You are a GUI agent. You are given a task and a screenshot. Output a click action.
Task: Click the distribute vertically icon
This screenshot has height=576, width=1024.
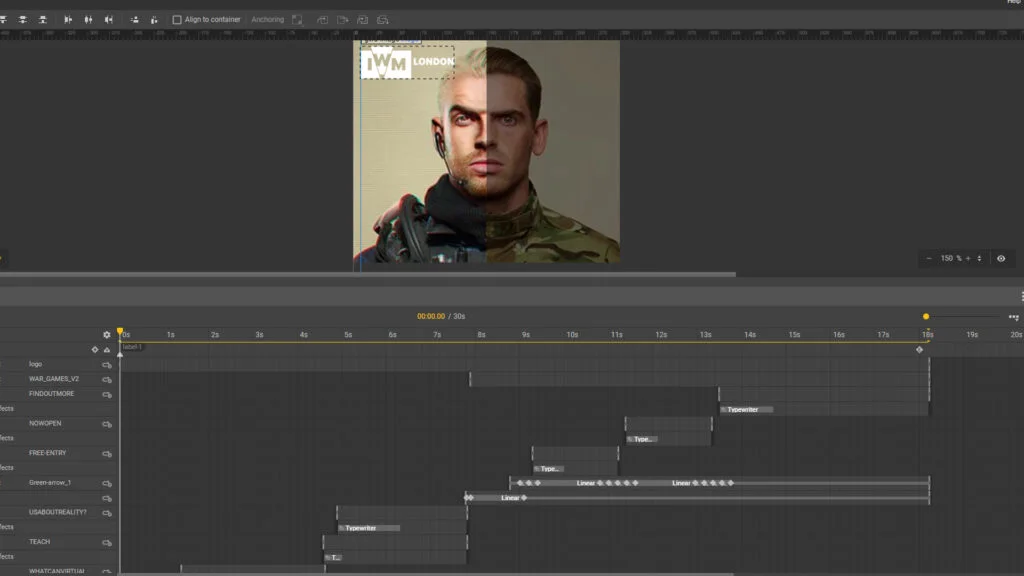(154, 20)
